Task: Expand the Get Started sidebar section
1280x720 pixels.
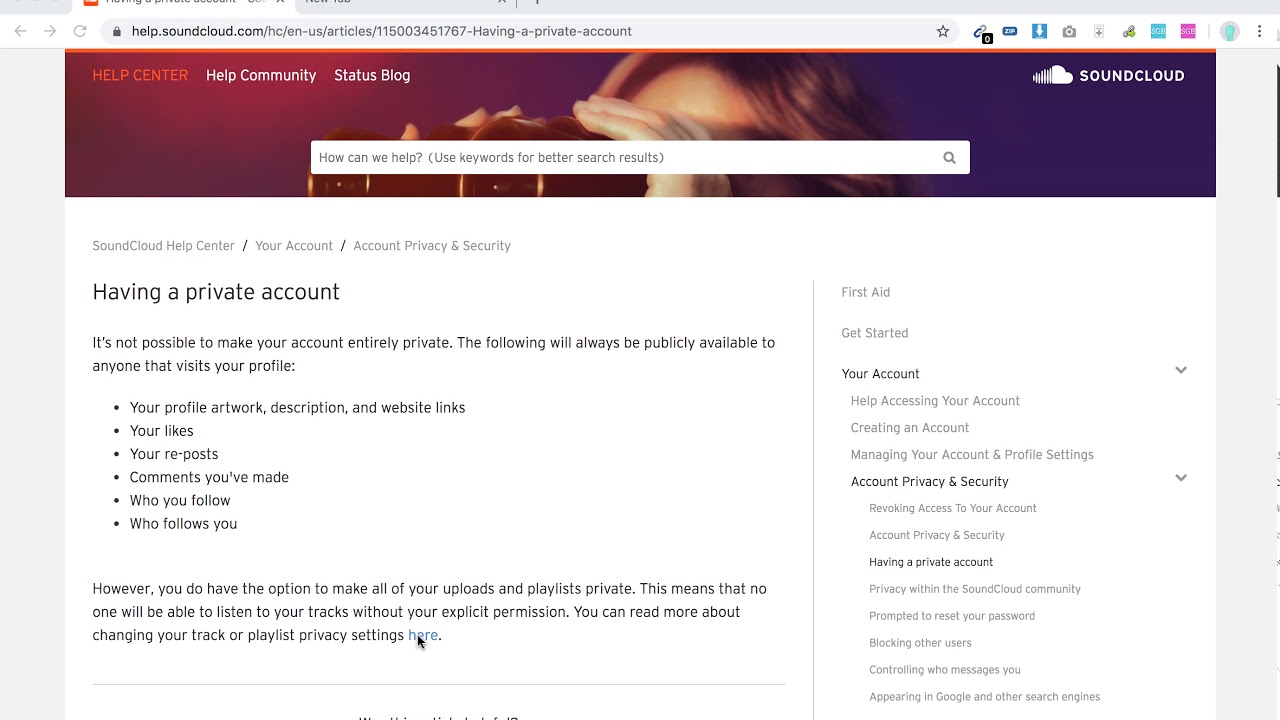Action: (875, 333)
